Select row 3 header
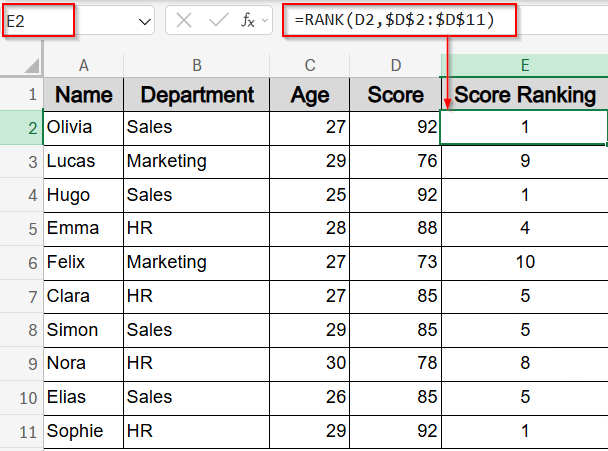 point(22,162)
